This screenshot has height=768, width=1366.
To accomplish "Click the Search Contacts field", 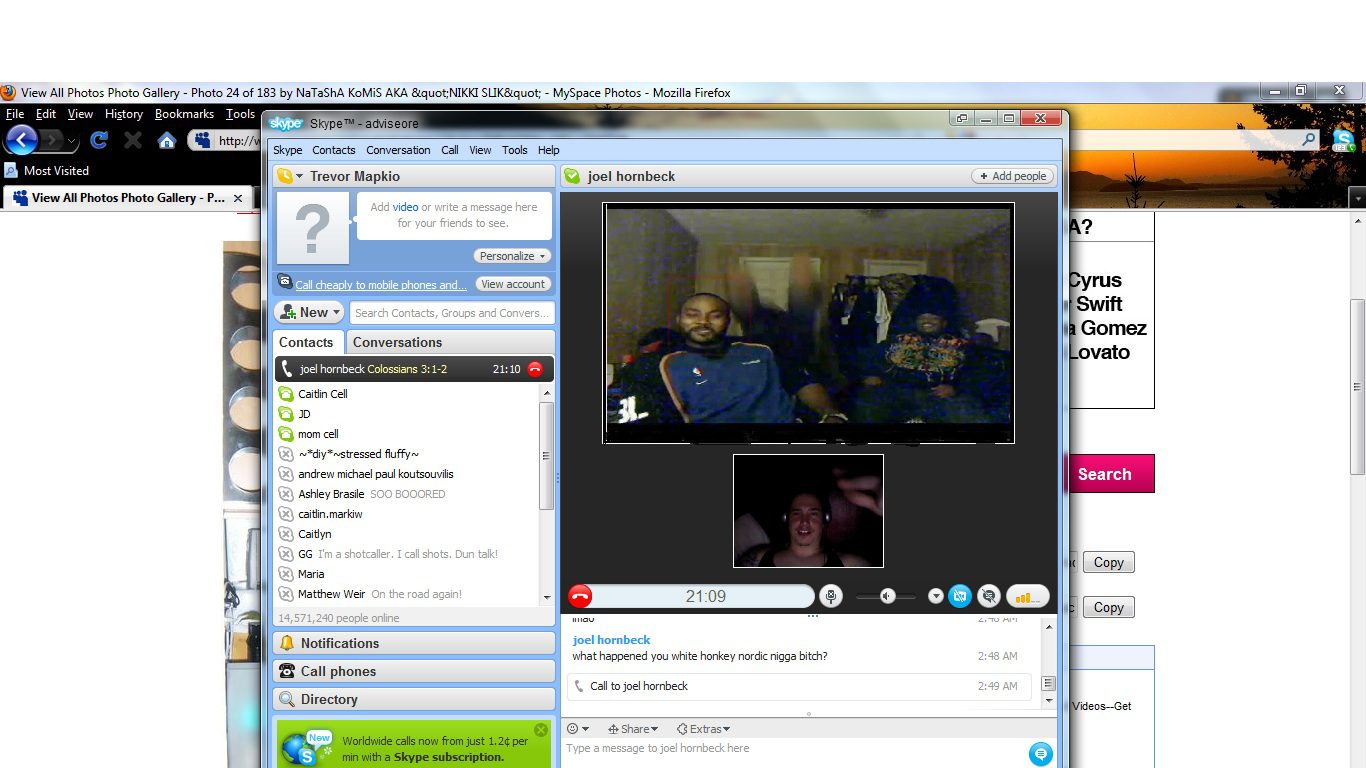I will coord(452,313).
